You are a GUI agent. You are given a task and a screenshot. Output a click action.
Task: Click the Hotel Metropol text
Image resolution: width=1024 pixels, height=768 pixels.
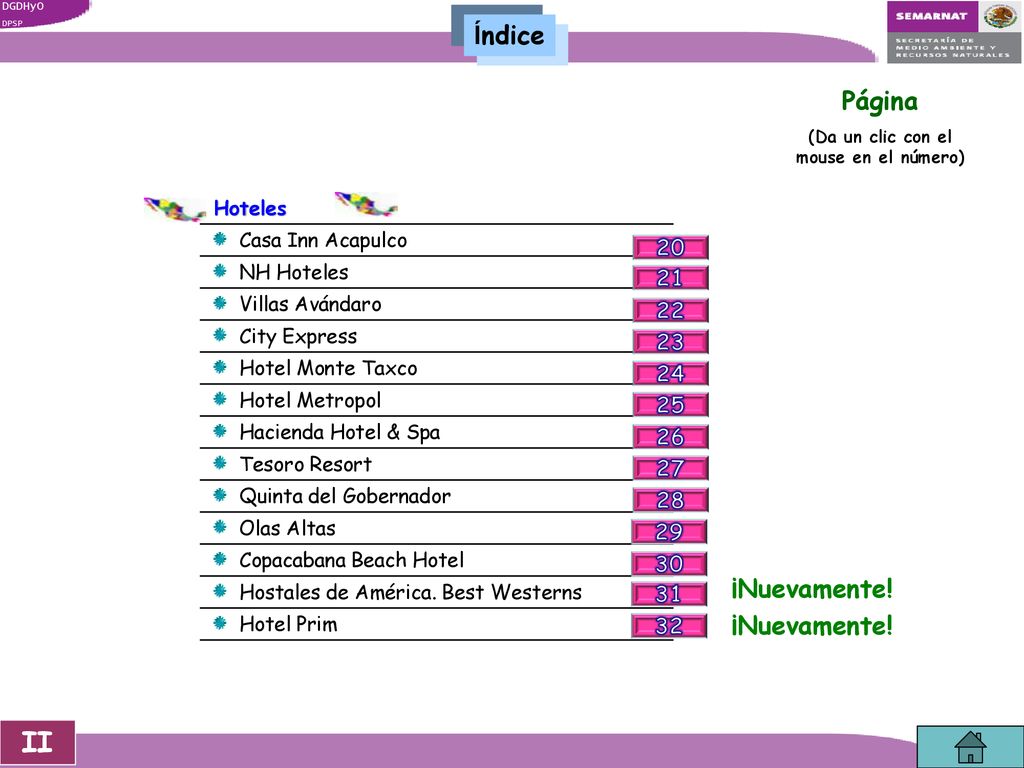tap(310, 400)
